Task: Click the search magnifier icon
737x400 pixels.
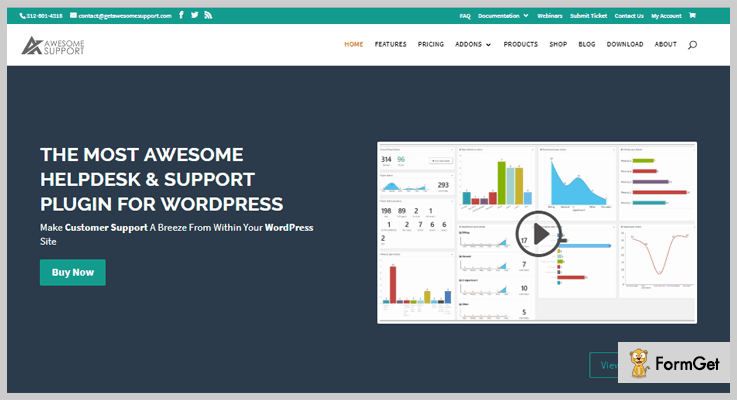Action: tap(692, 45)
